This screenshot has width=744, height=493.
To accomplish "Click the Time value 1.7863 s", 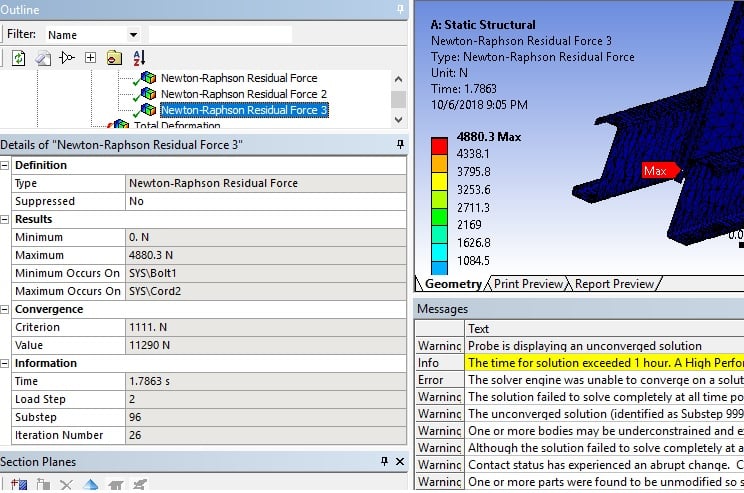I will pos(266,381).
